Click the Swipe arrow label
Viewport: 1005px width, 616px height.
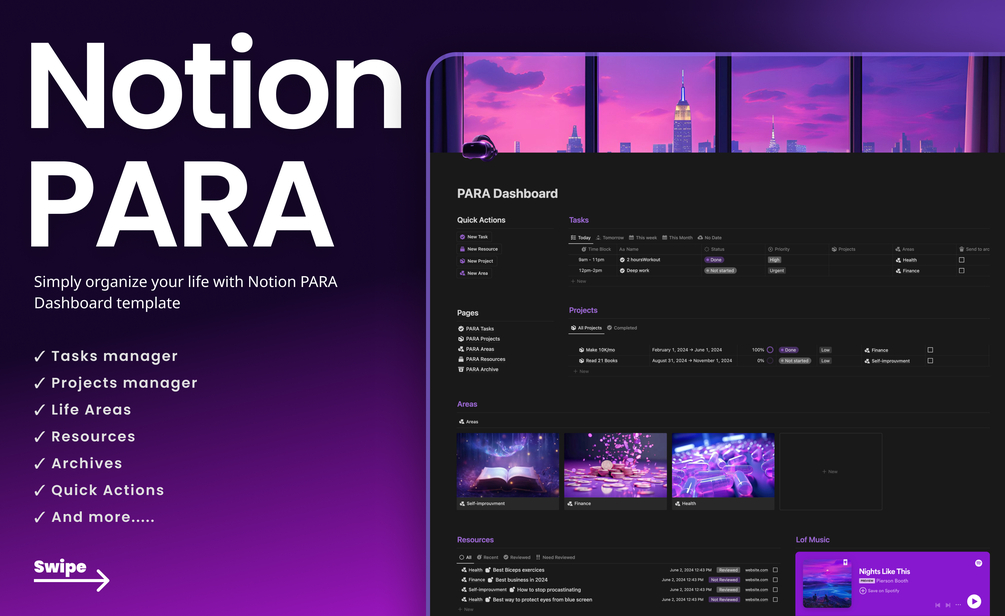point(71,574)
